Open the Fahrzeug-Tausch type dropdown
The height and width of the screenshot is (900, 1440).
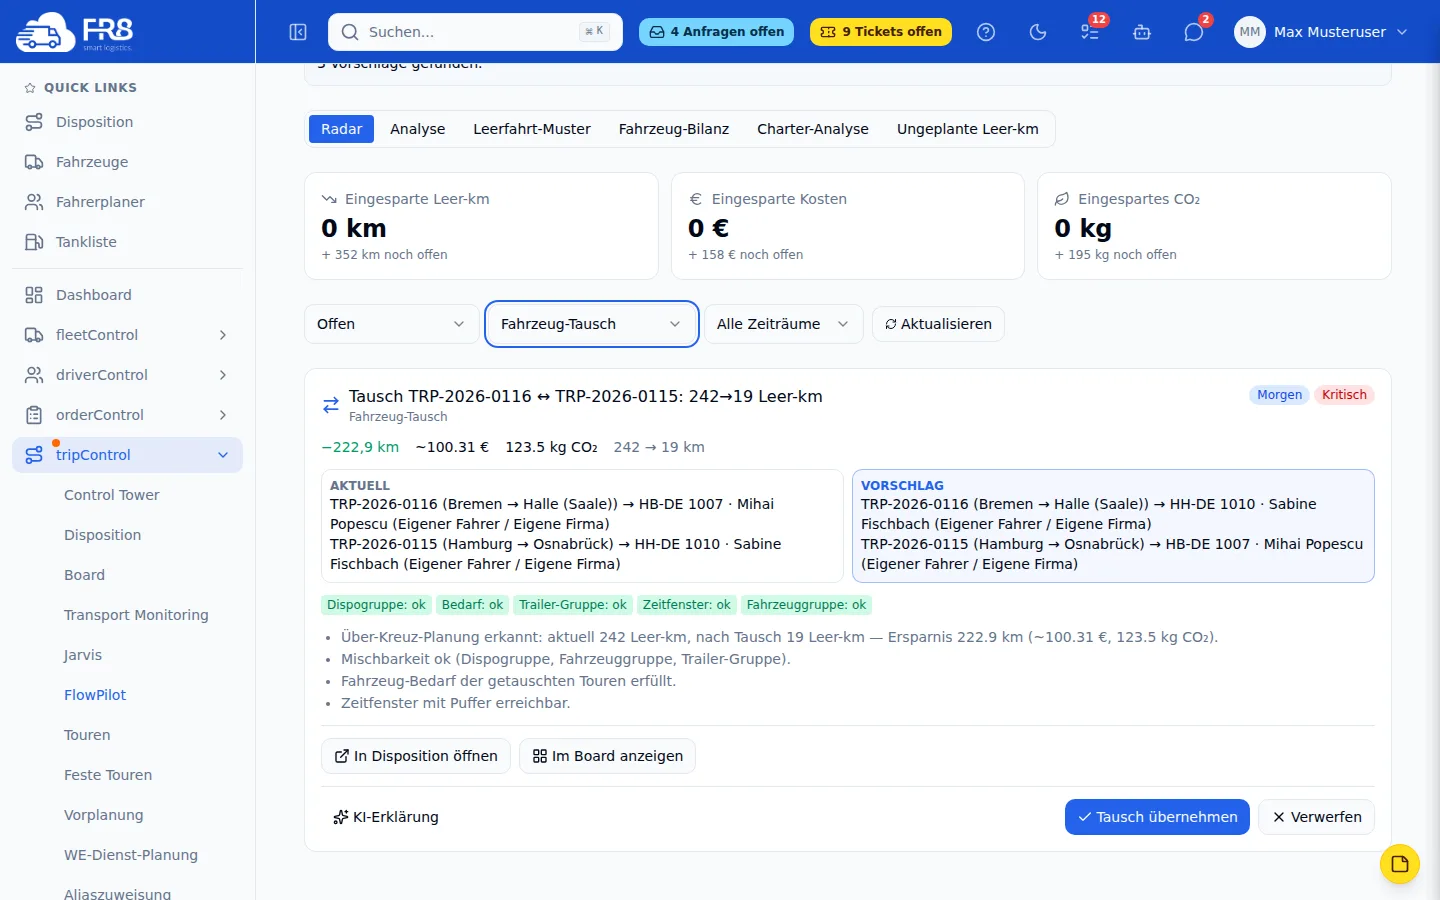591,324
